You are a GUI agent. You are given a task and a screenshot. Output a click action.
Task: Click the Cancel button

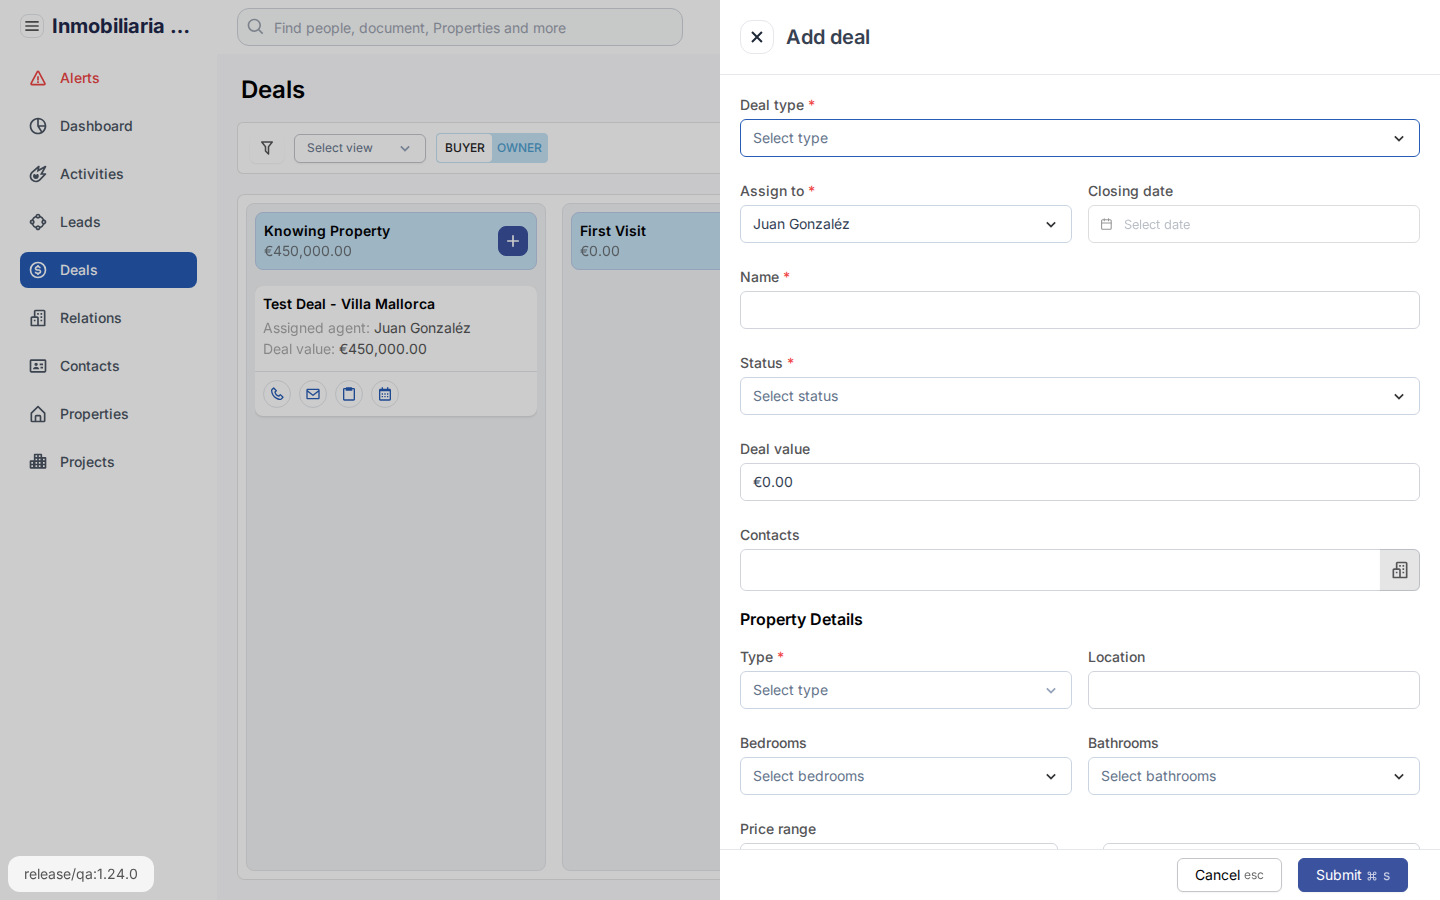coord(1228,875)
